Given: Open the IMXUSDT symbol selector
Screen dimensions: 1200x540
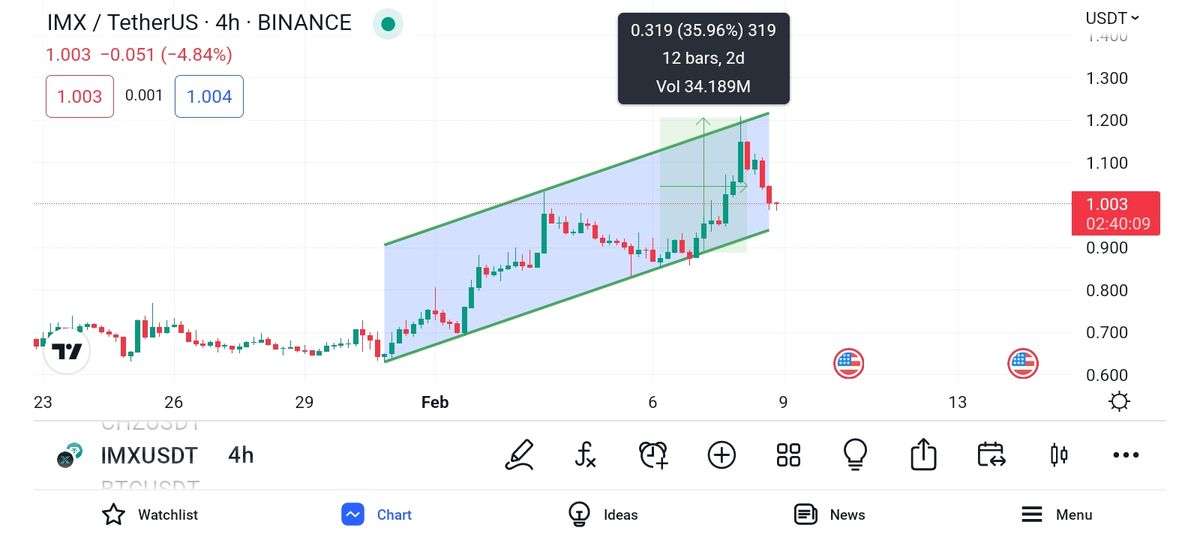Looking at the screenshot, I should 149,456.
